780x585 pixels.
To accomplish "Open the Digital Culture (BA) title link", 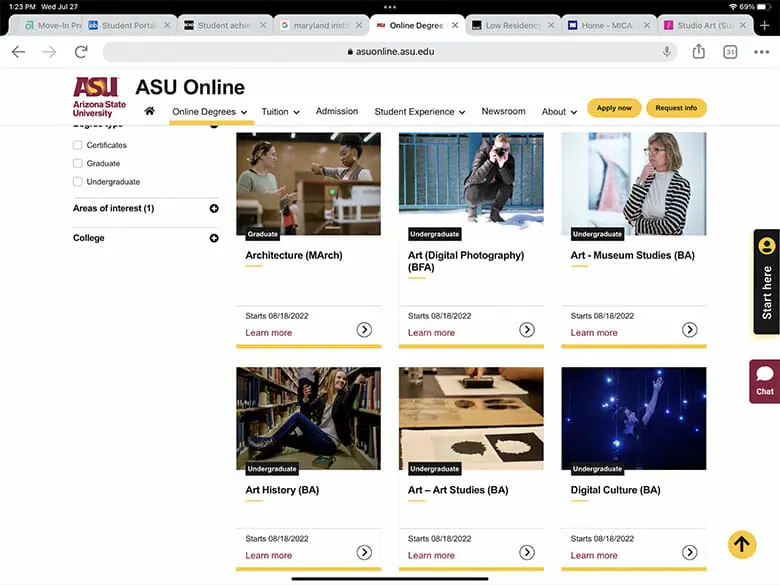I will pos(615,490).
